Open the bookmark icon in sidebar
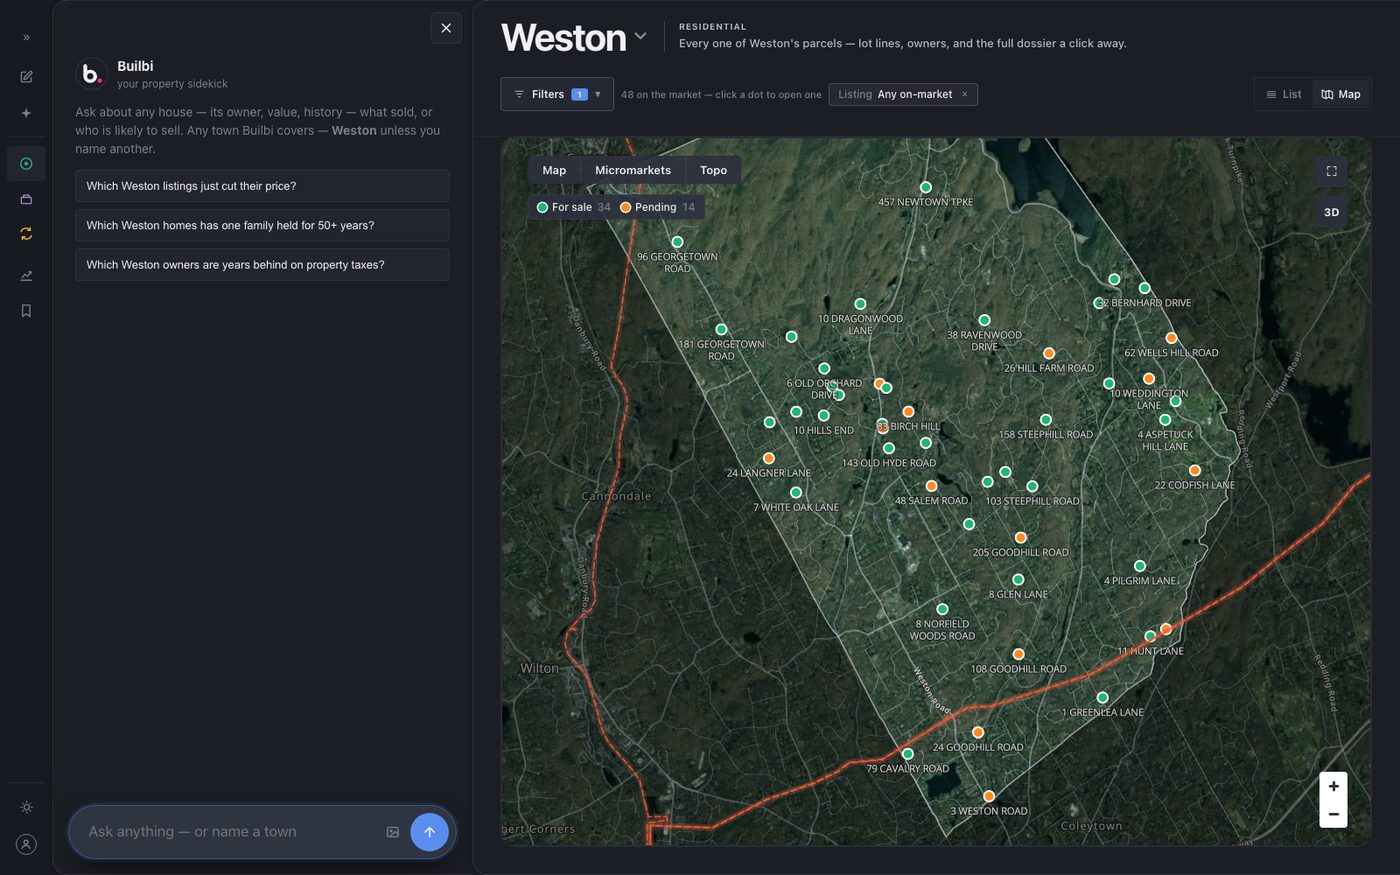 coord(26,311)
